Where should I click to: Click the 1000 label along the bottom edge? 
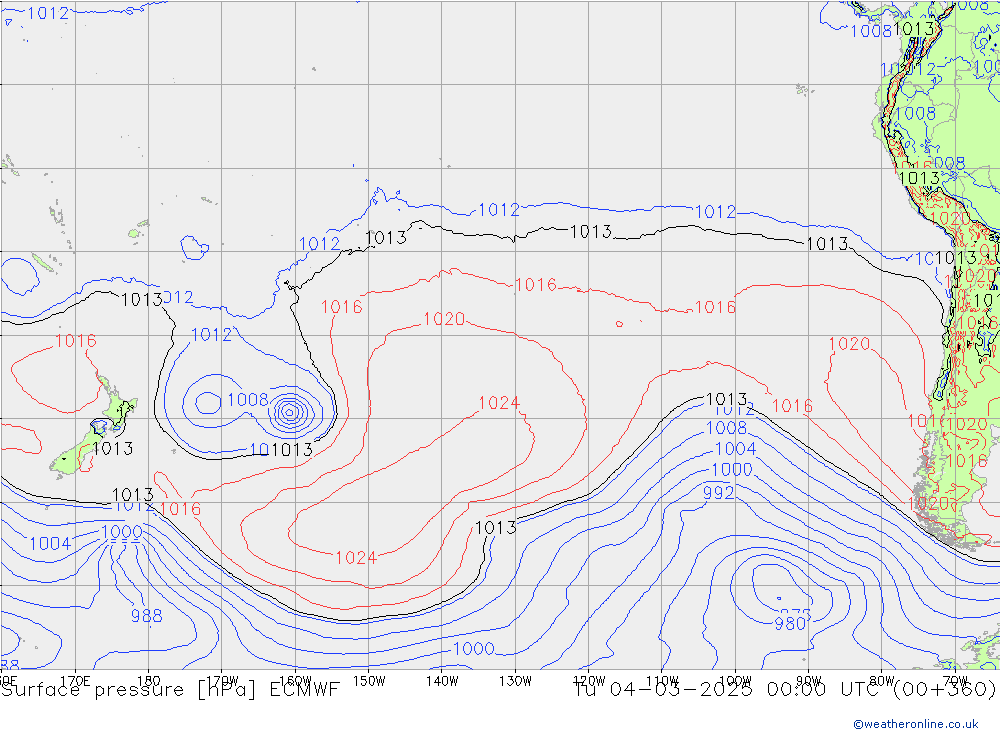point(474,649)
